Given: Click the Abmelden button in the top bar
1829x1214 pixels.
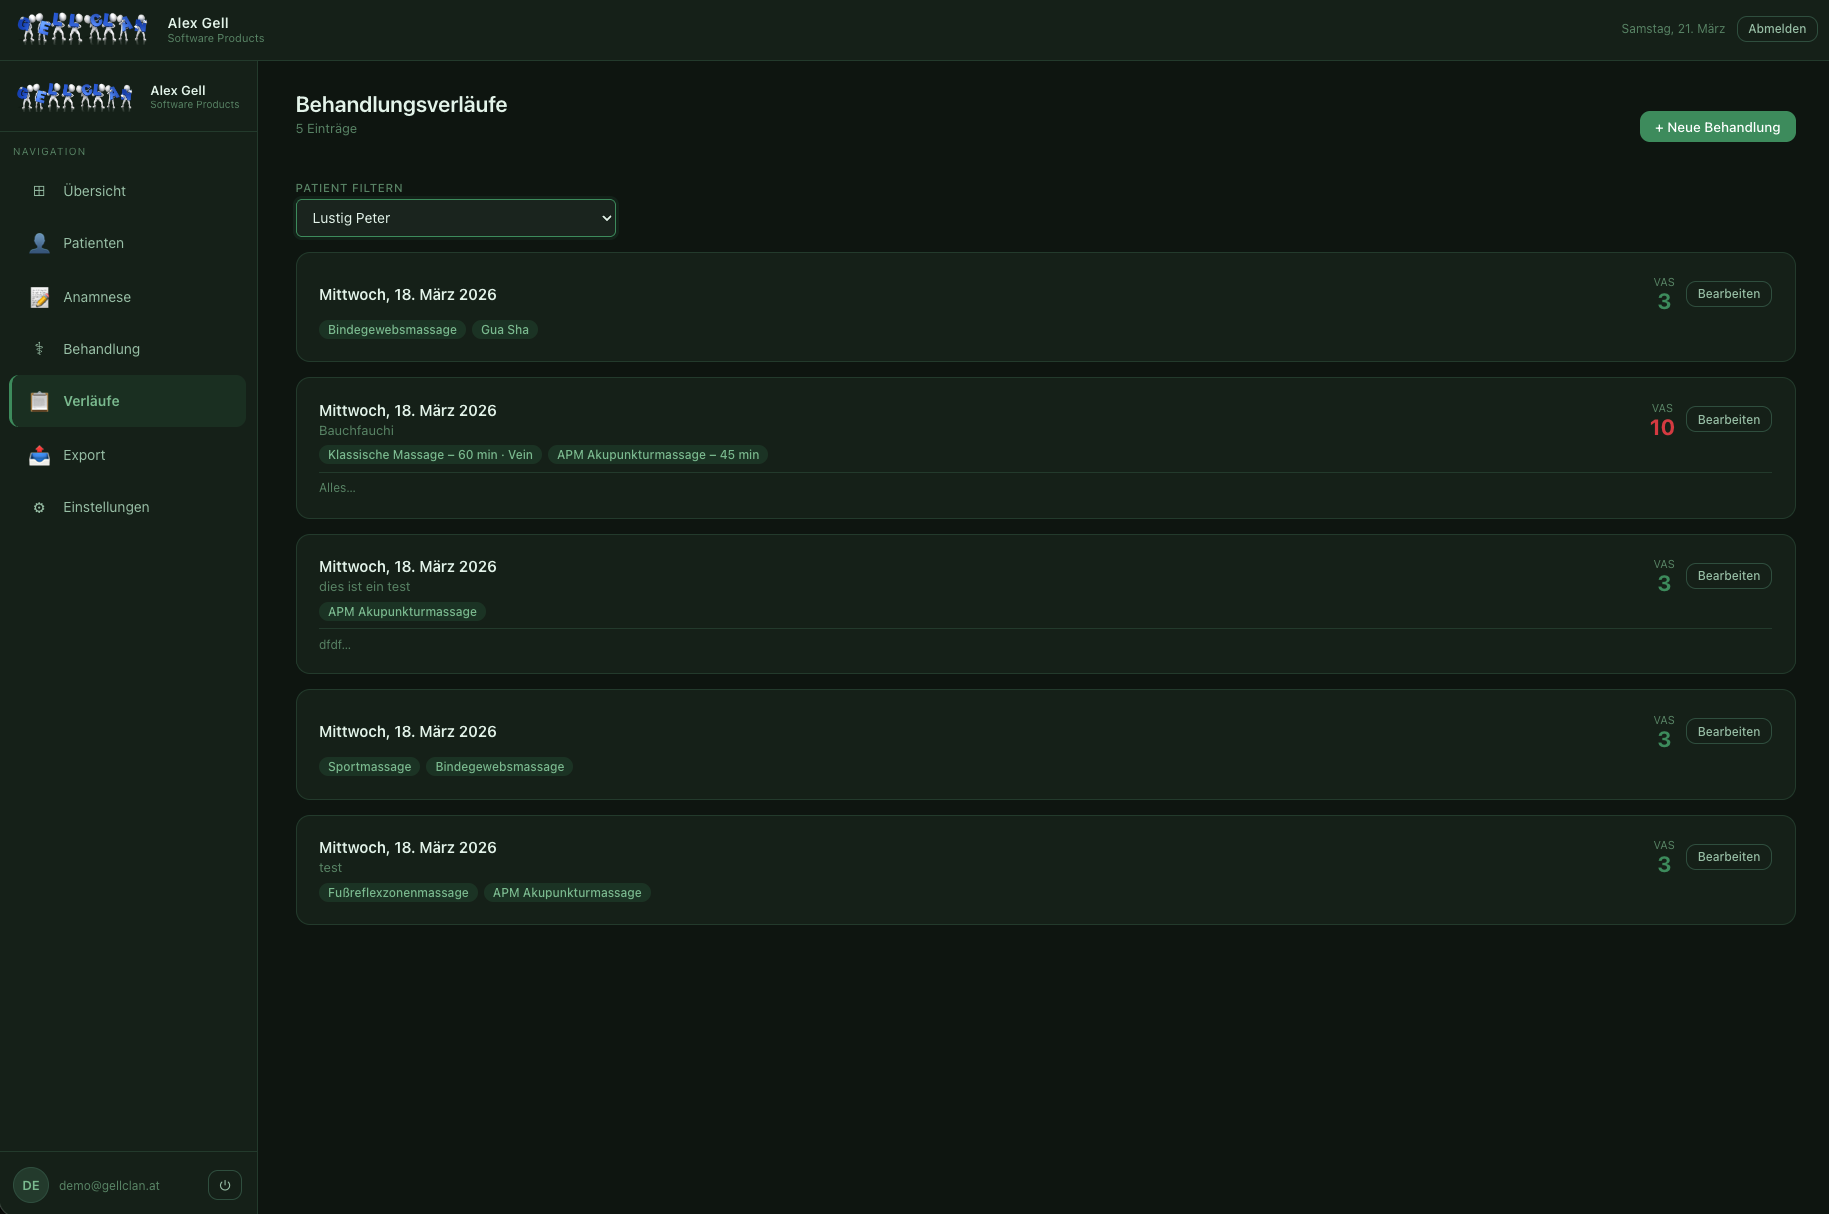Looking at the screenshot, I should click(x=1777, y=29).
